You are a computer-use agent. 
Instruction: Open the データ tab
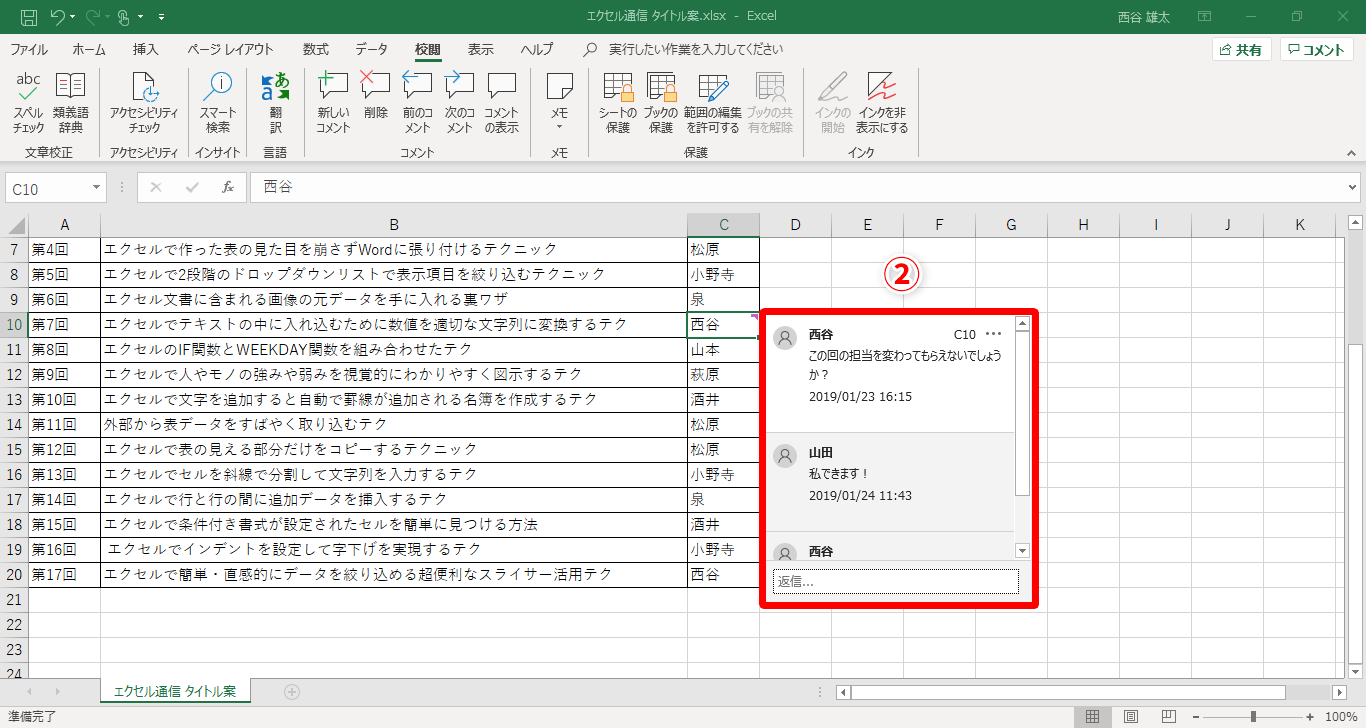(372, 49)
